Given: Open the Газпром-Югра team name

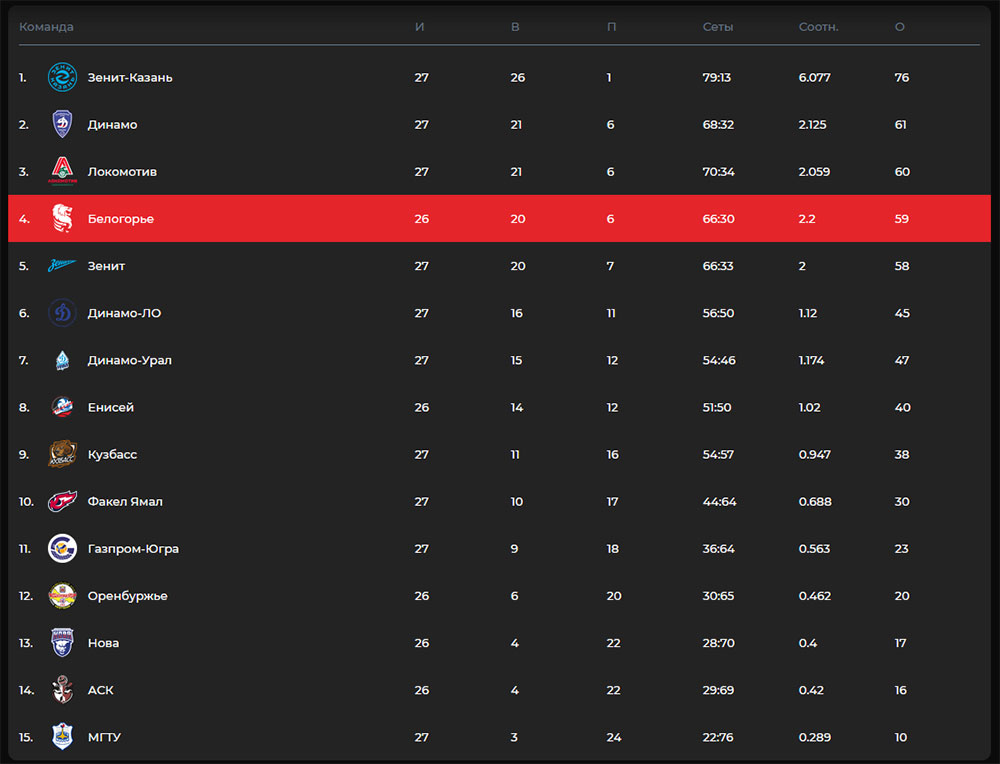Looking at the screenshot, I should coord(133,548).
